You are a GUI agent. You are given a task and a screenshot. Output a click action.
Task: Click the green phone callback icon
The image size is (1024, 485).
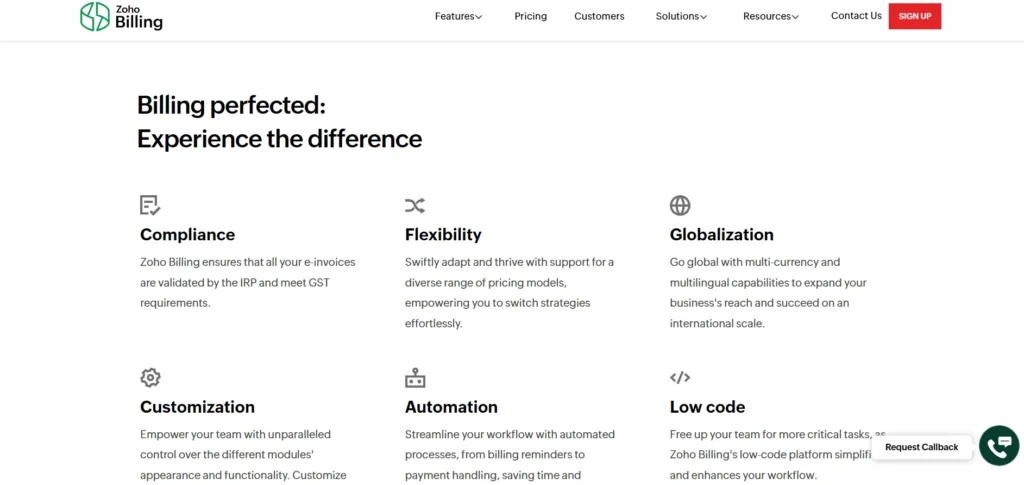[999, 446]
